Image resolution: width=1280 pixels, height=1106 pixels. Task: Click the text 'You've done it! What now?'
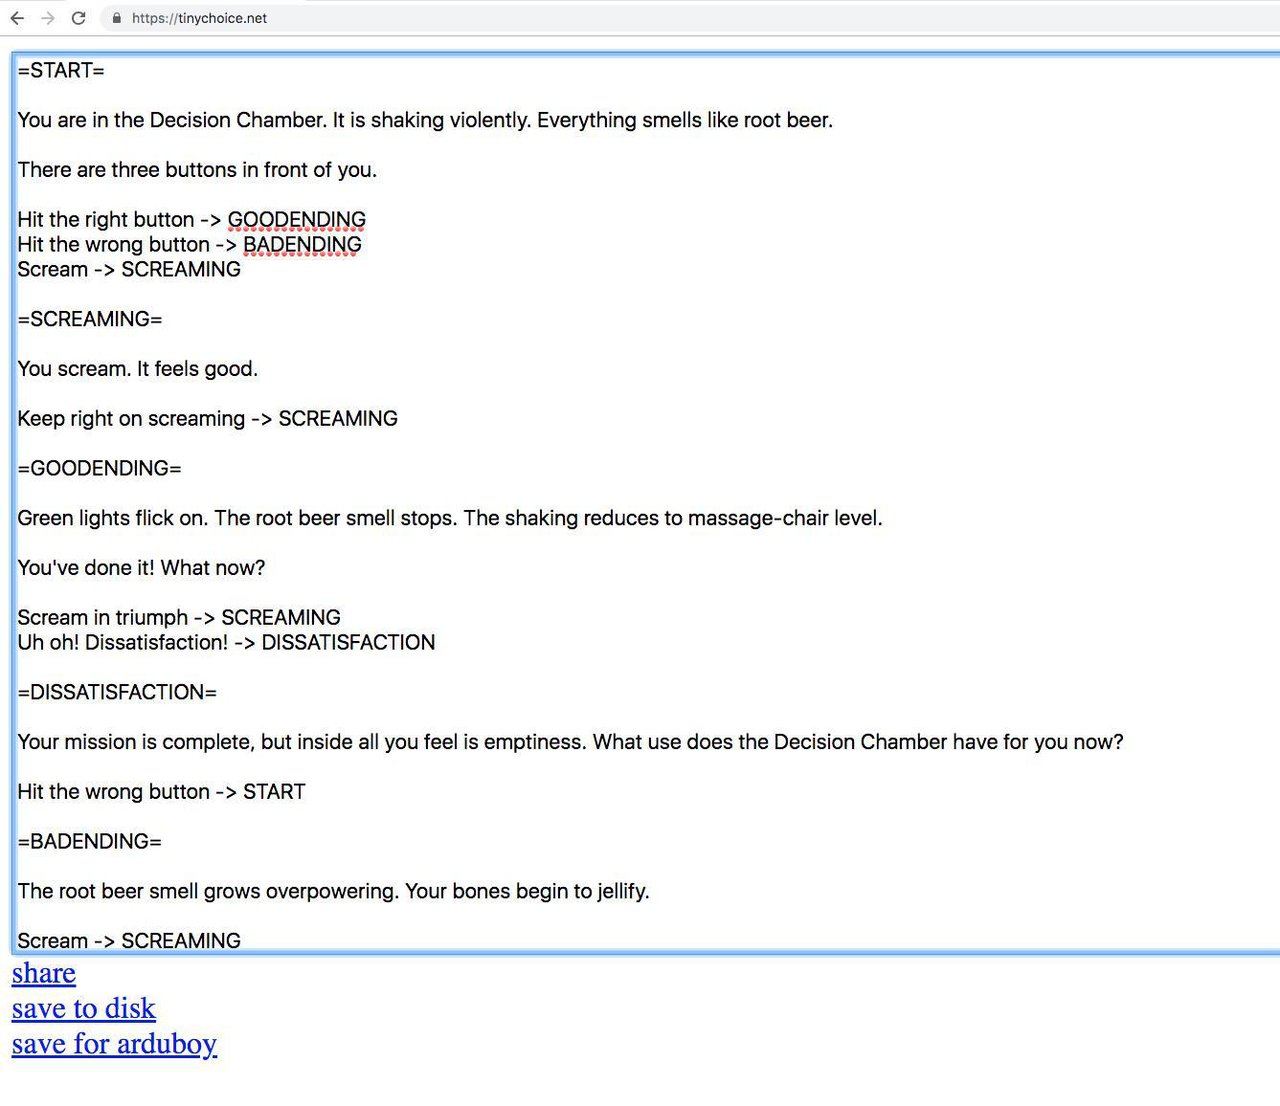141,568
